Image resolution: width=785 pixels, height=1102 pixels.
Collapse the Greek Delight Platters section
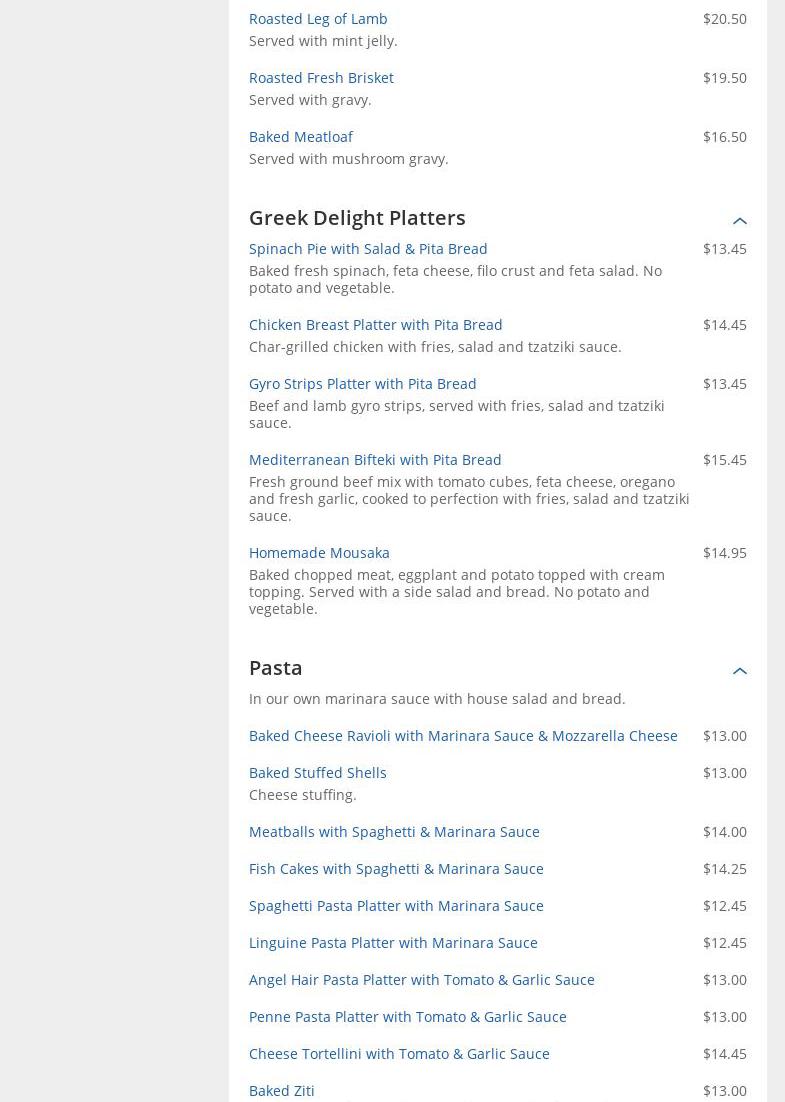pyautogui.click(x=739, y=221)
